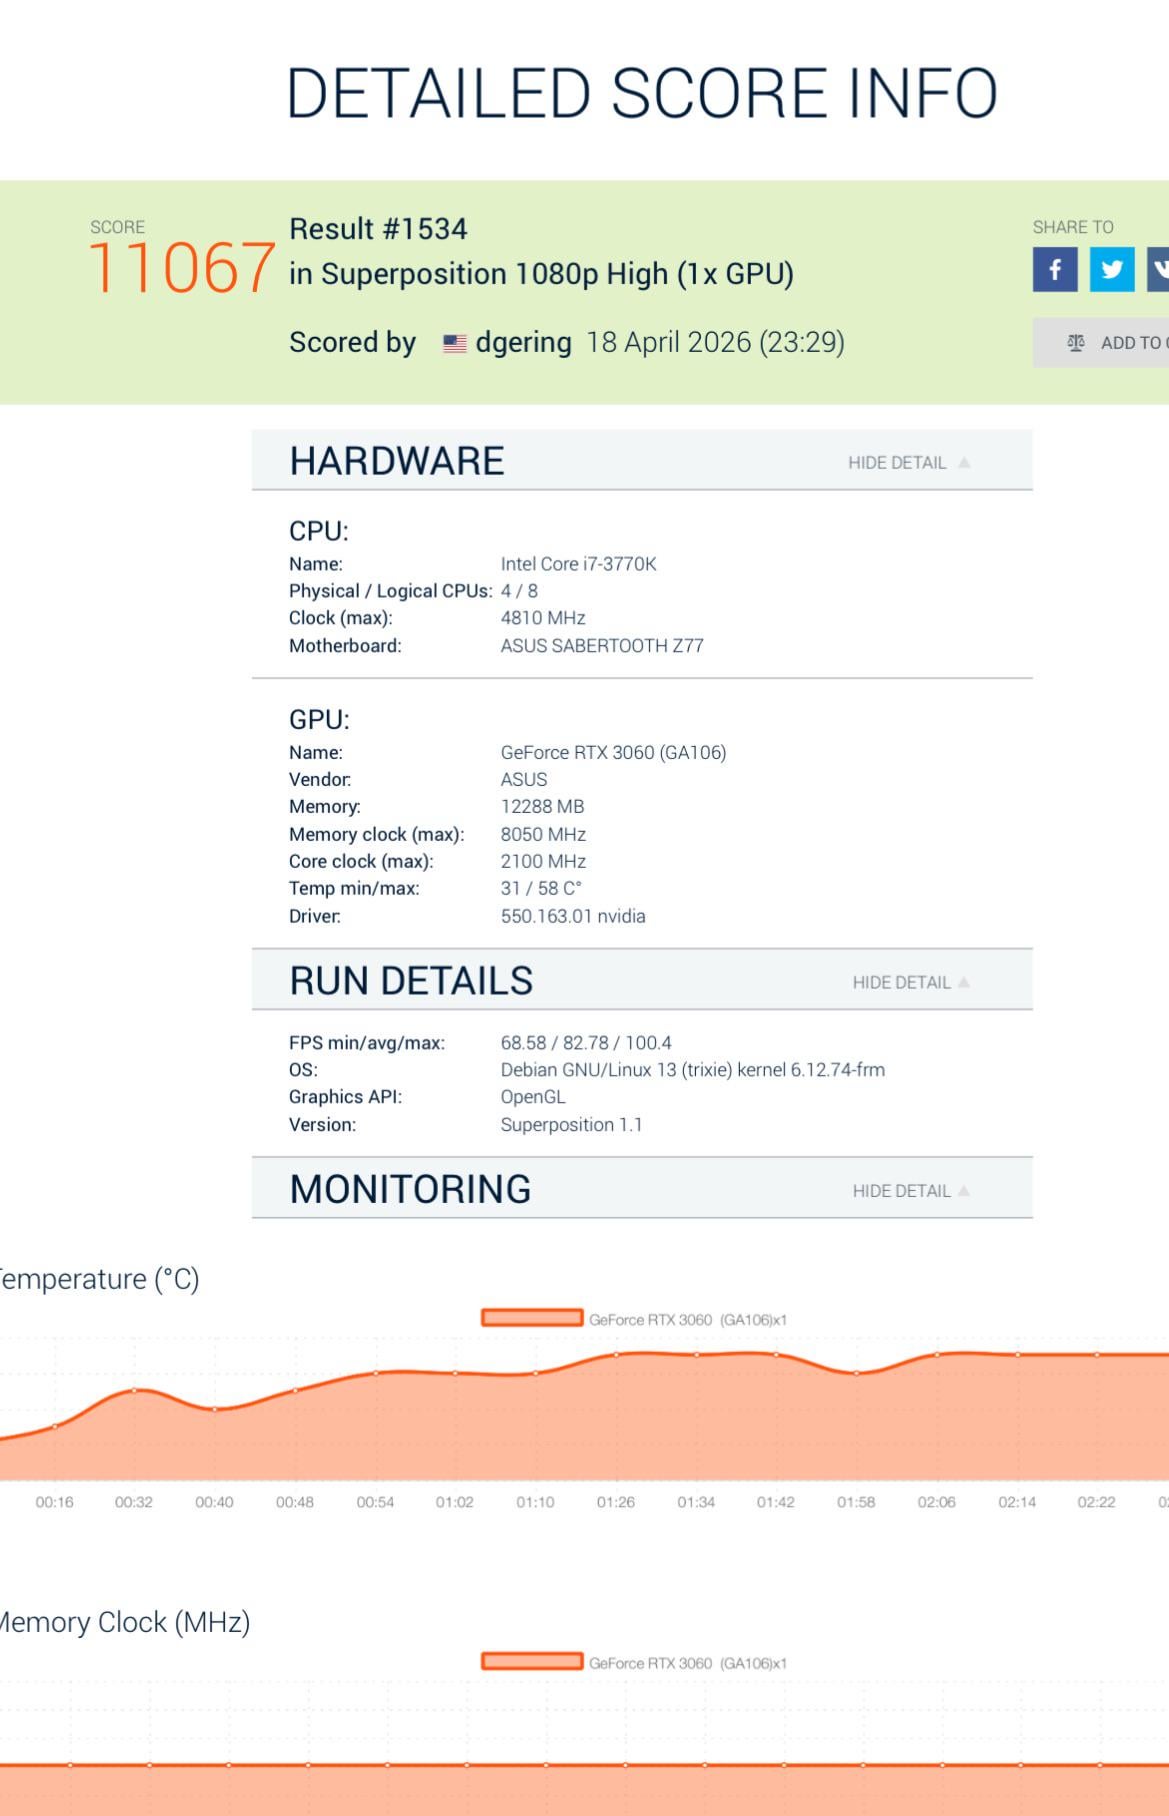Select temperature data point at 01:58

[856, 1373]
